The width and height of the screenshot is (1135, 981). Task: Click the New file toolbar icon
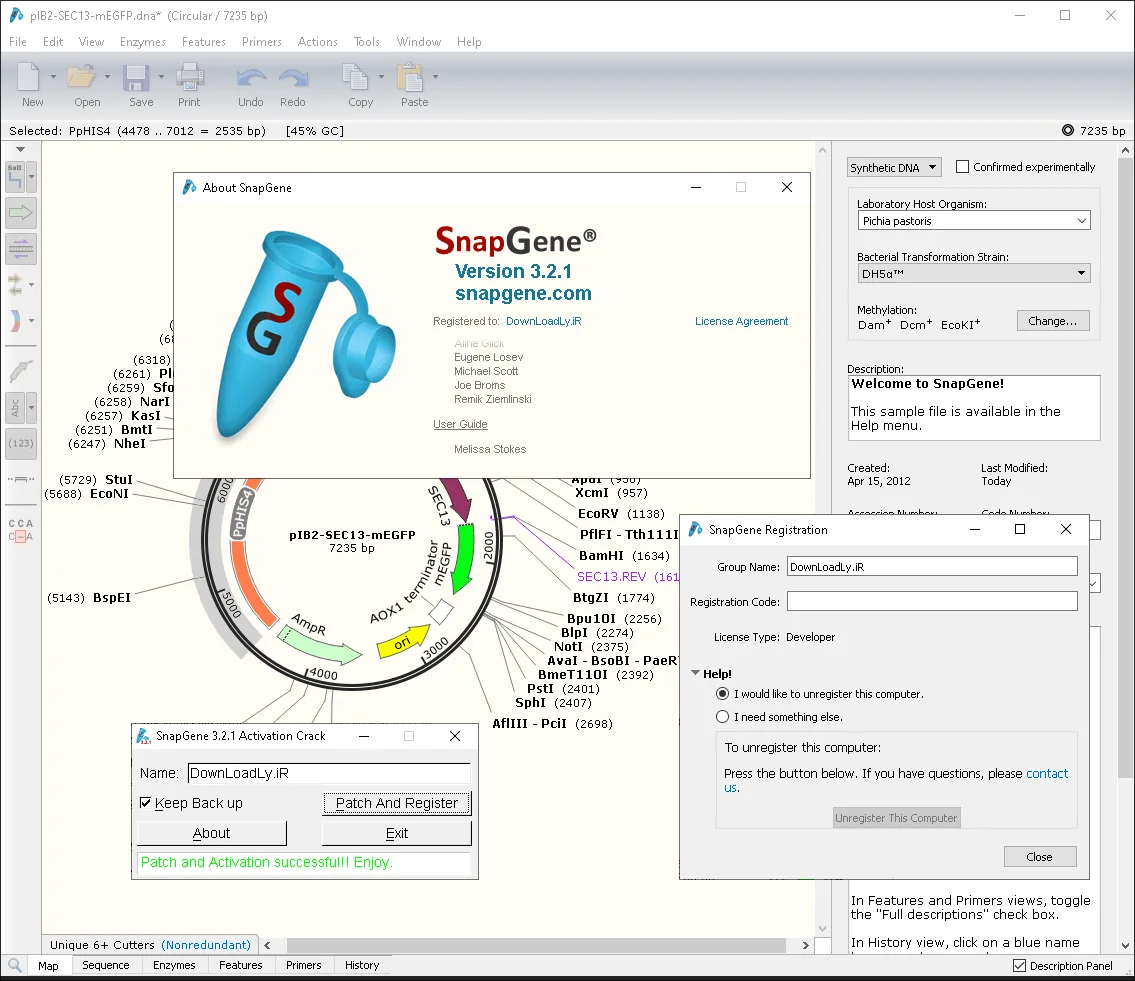28,77
